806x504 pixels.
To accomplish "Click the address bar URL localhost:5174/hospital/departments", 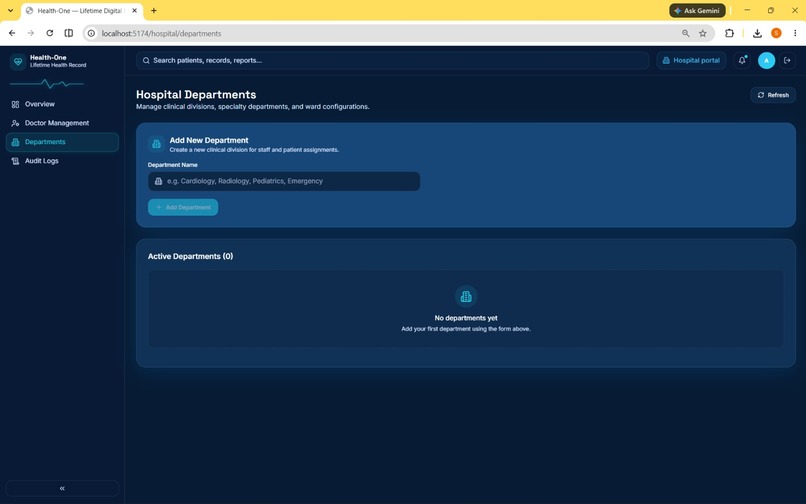I will (161, 33).
